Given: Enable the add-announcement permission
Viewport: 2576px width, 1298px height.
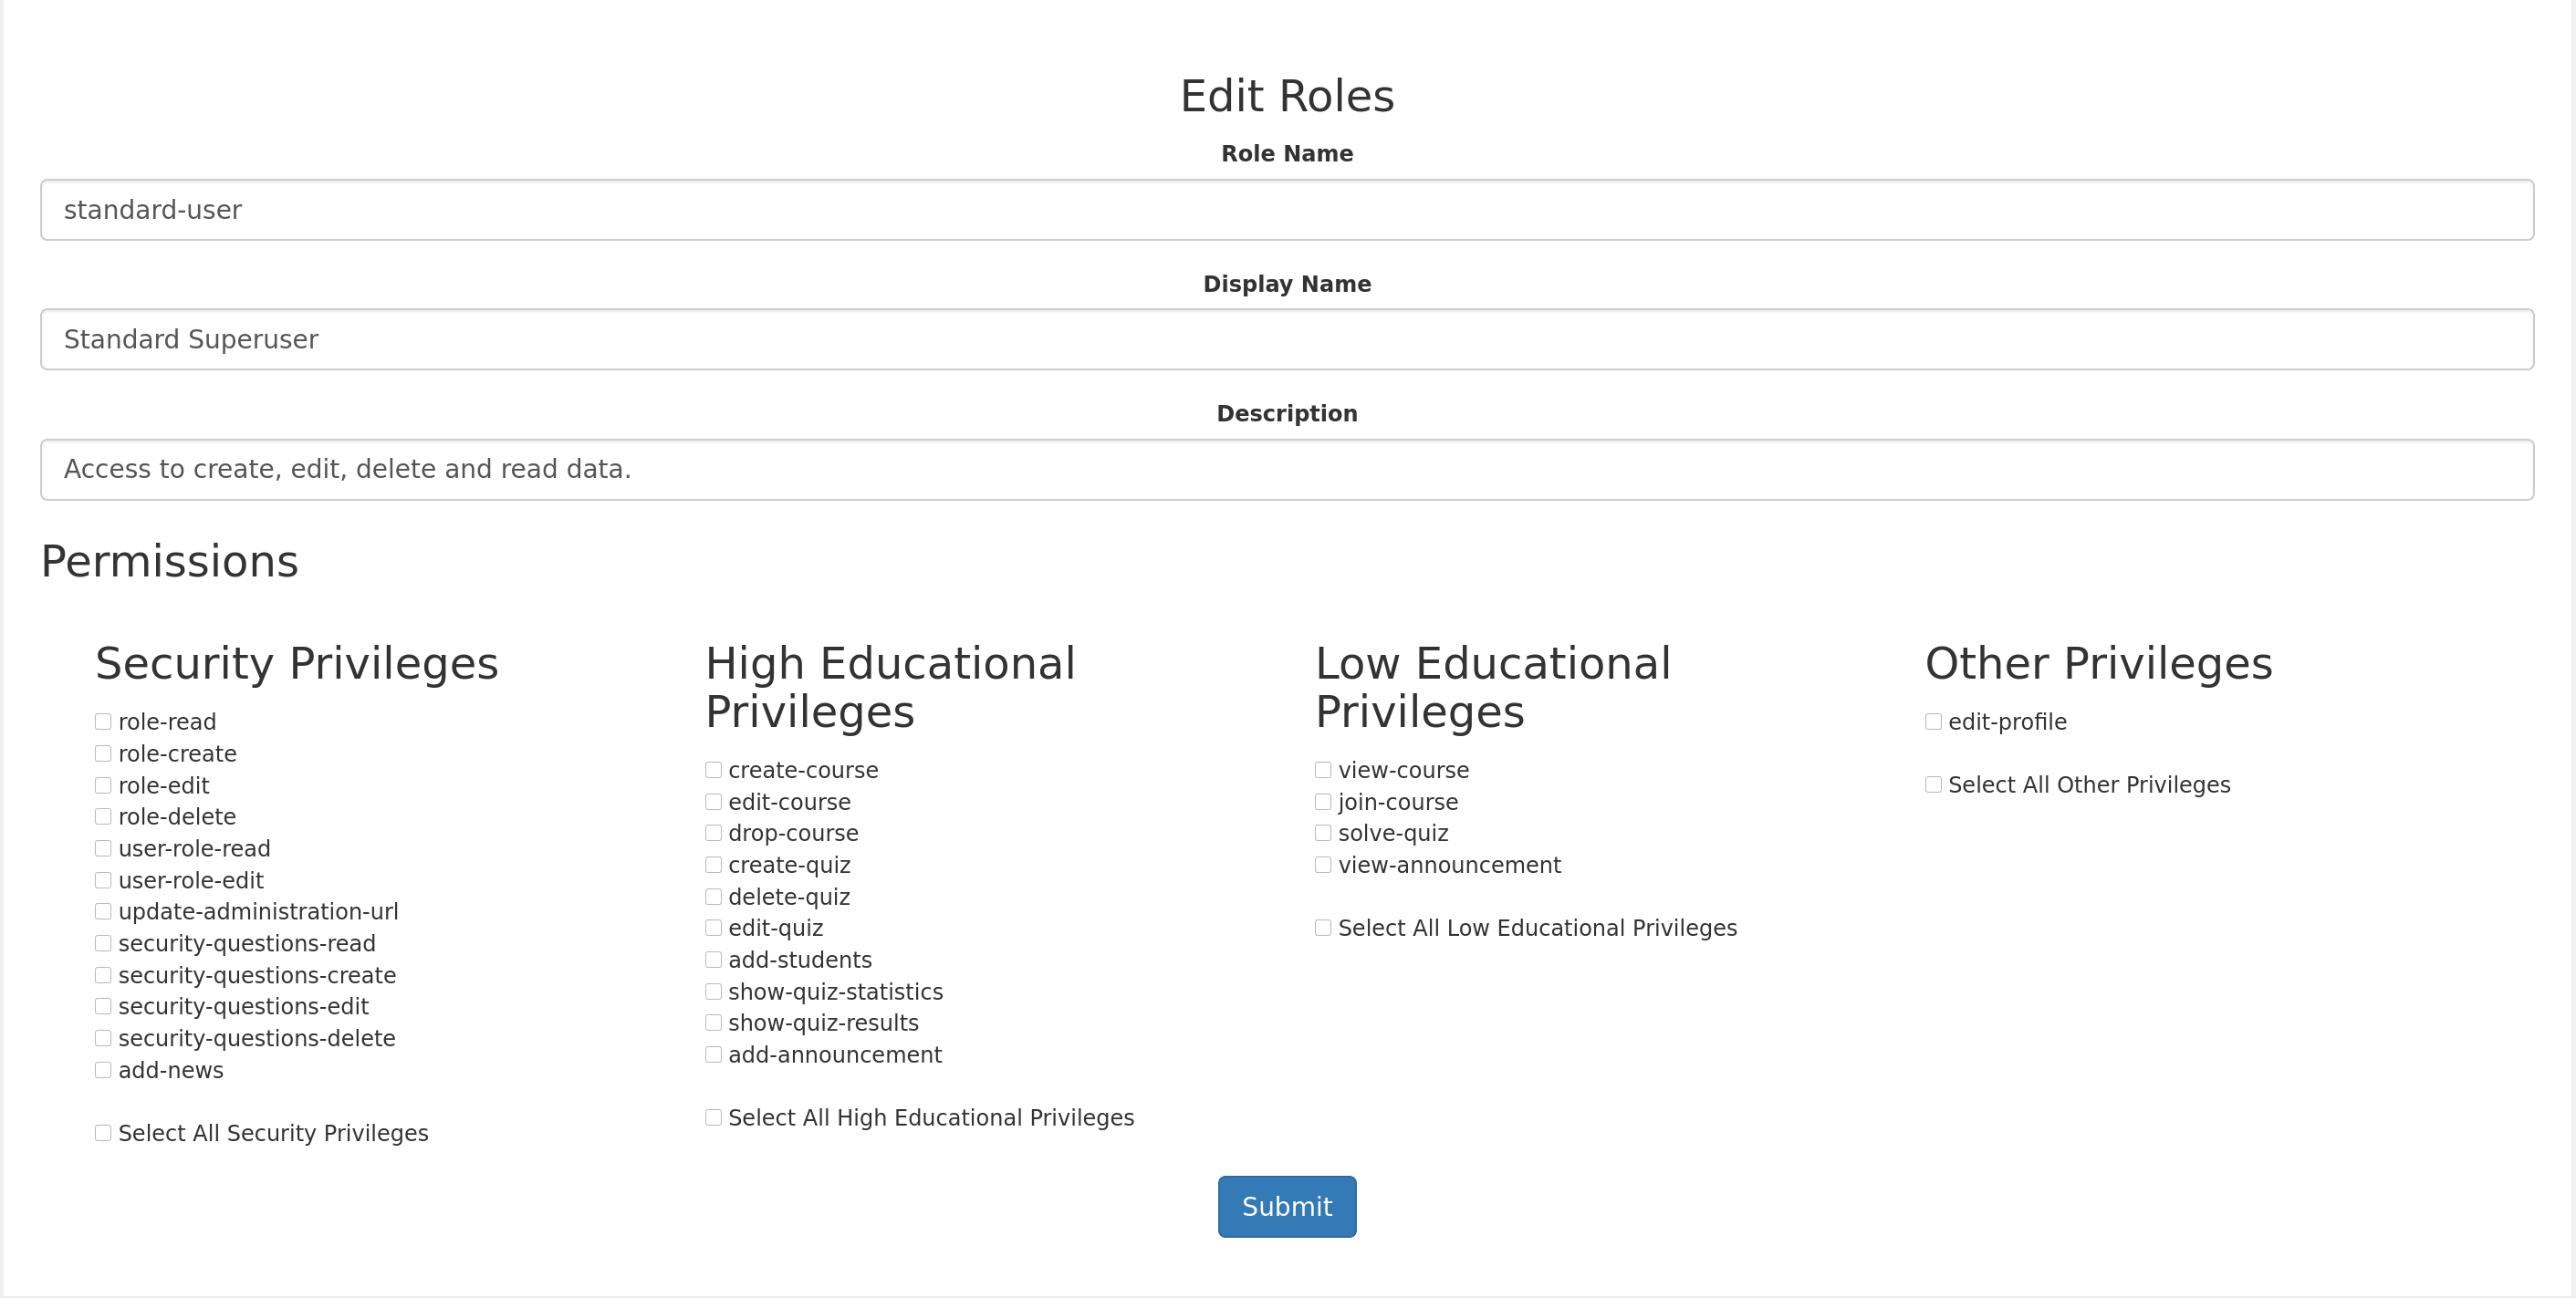Looking at the screenshot, I should click(x=713, y=1055).
